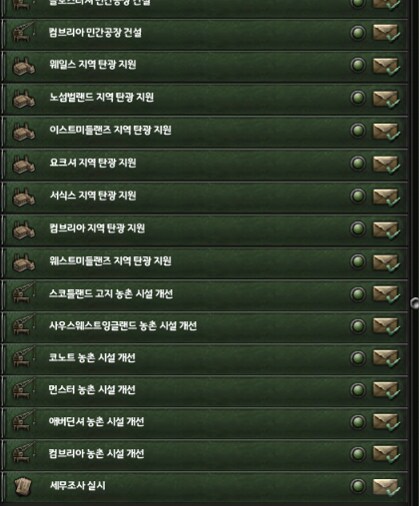The height and width of the screenshot is (506, 419).
Task: Toggle the green indicator for 노섬벌랜드 지역 탄광 지원
Action: click(x=358, y=98)
